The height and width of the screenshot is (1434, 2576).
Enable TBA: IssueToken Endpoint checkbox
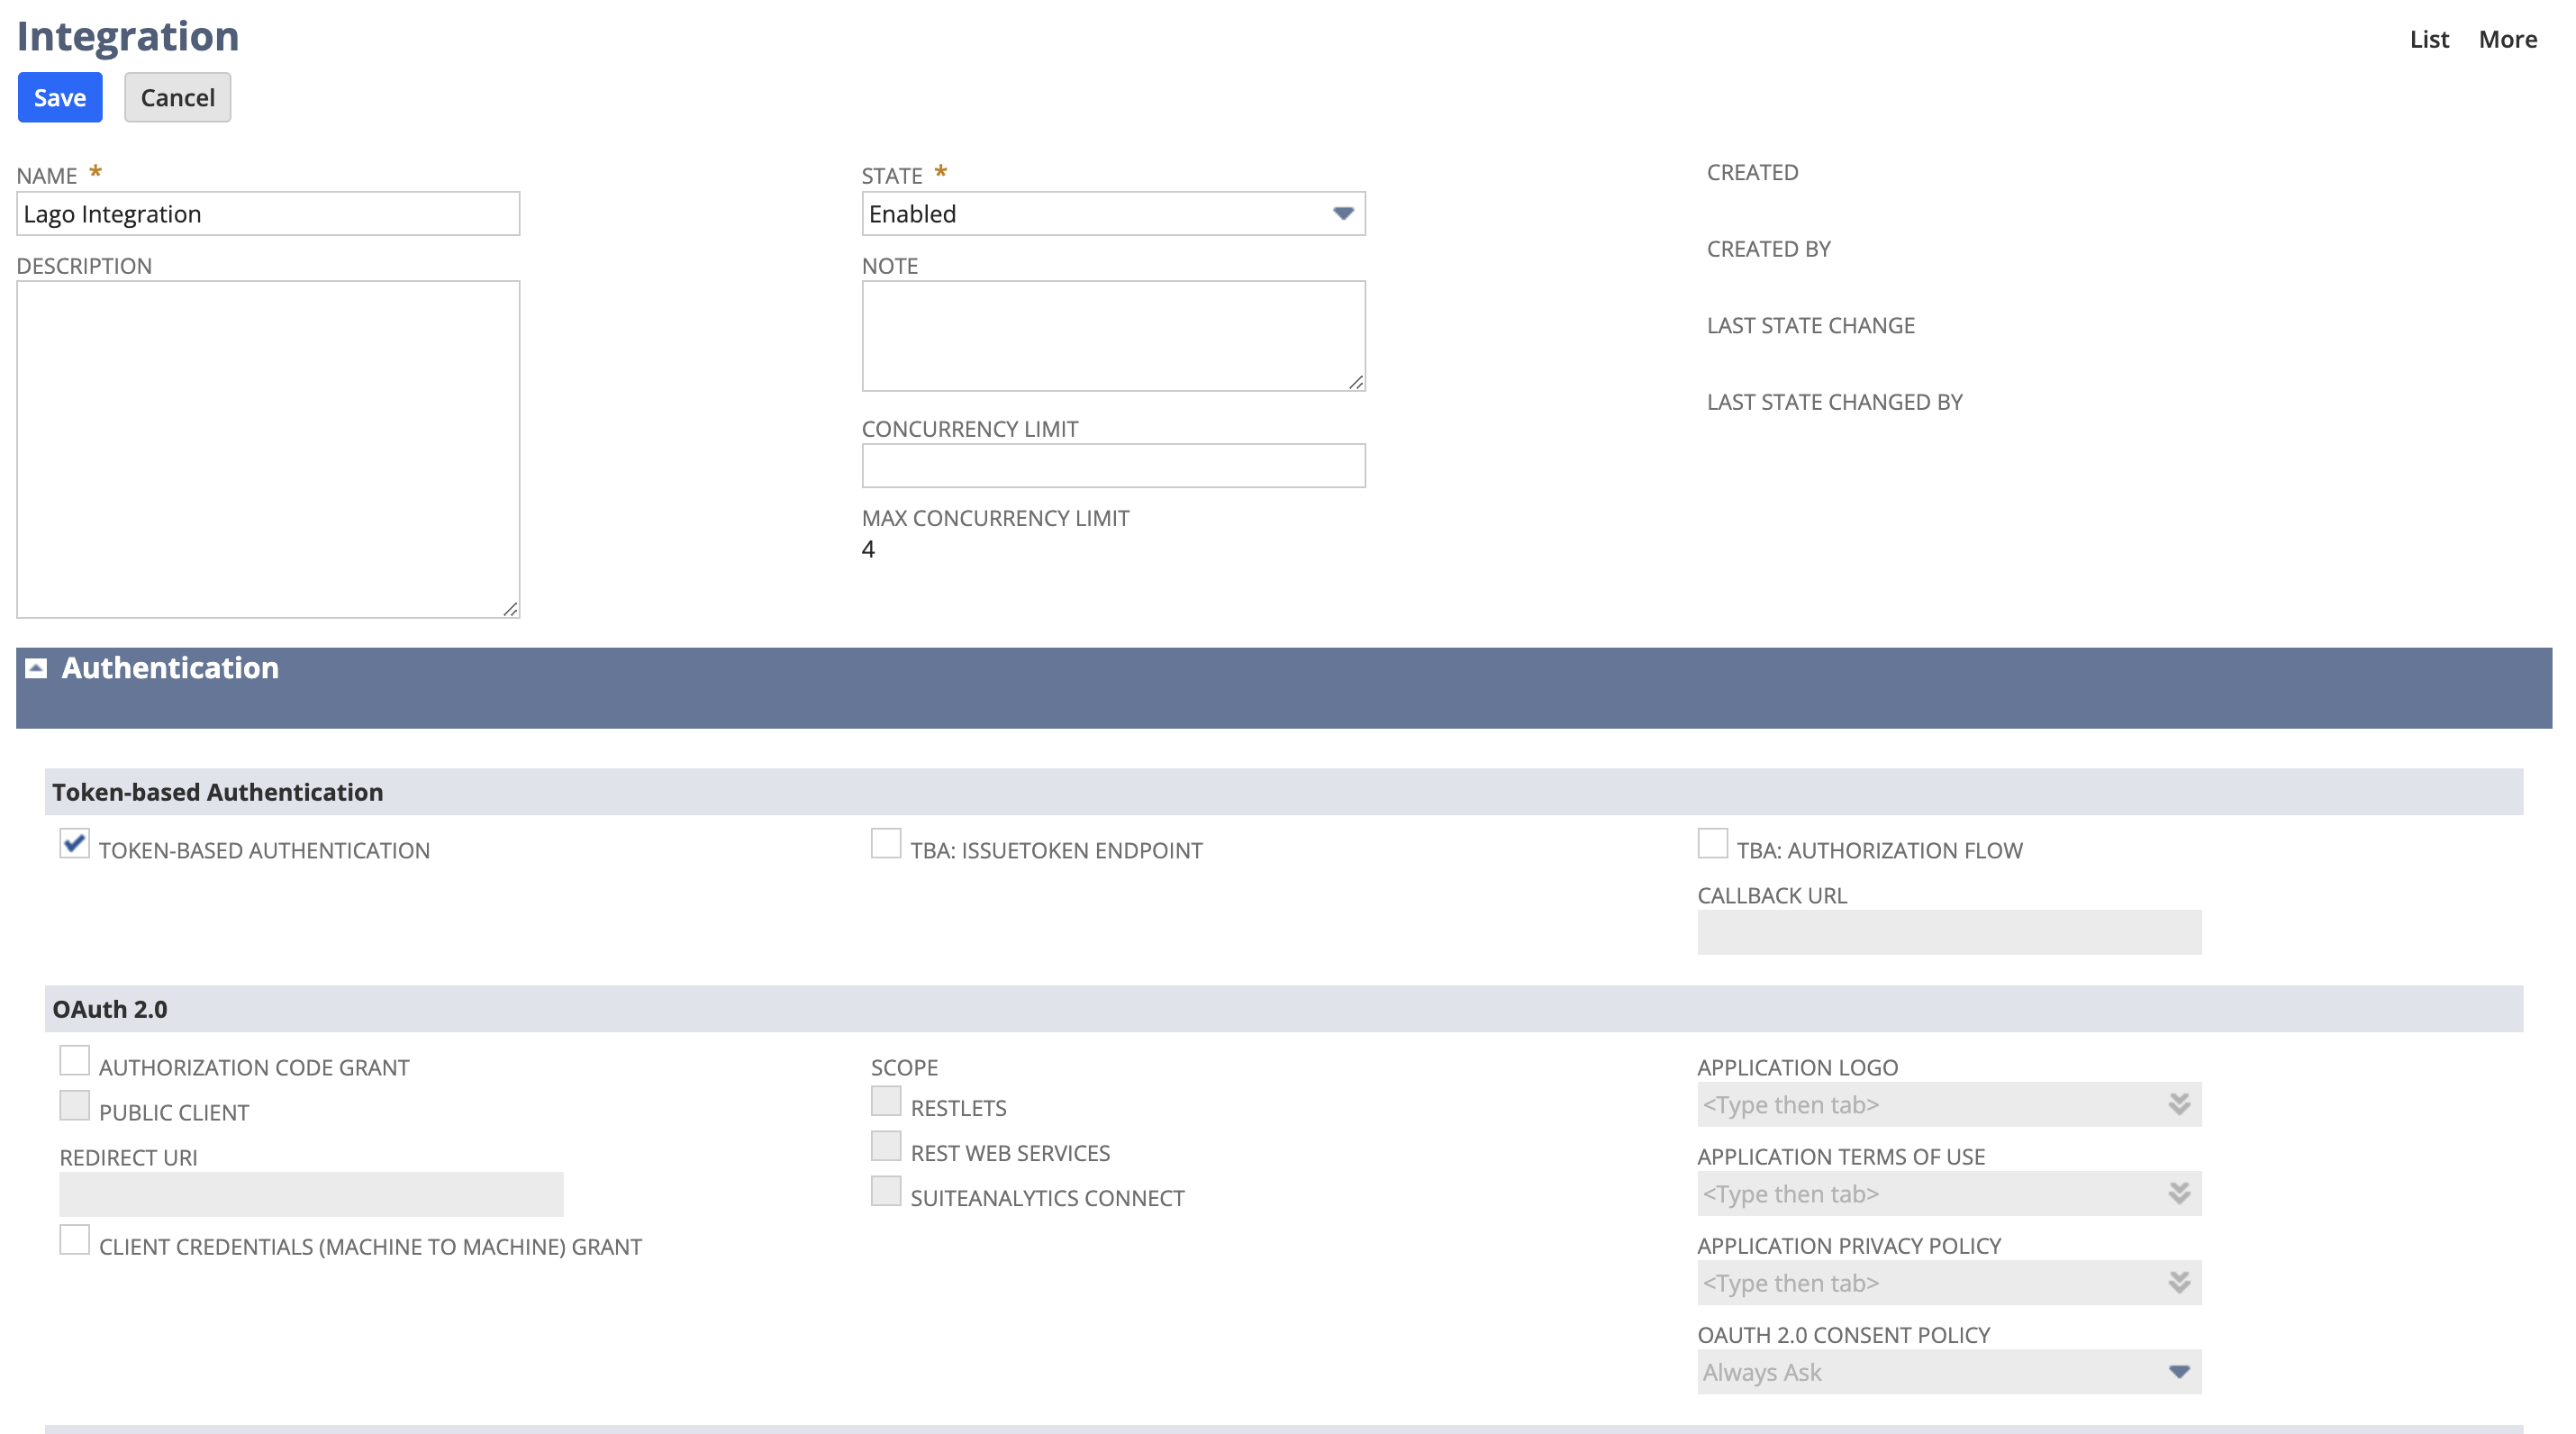coord(886,843)
